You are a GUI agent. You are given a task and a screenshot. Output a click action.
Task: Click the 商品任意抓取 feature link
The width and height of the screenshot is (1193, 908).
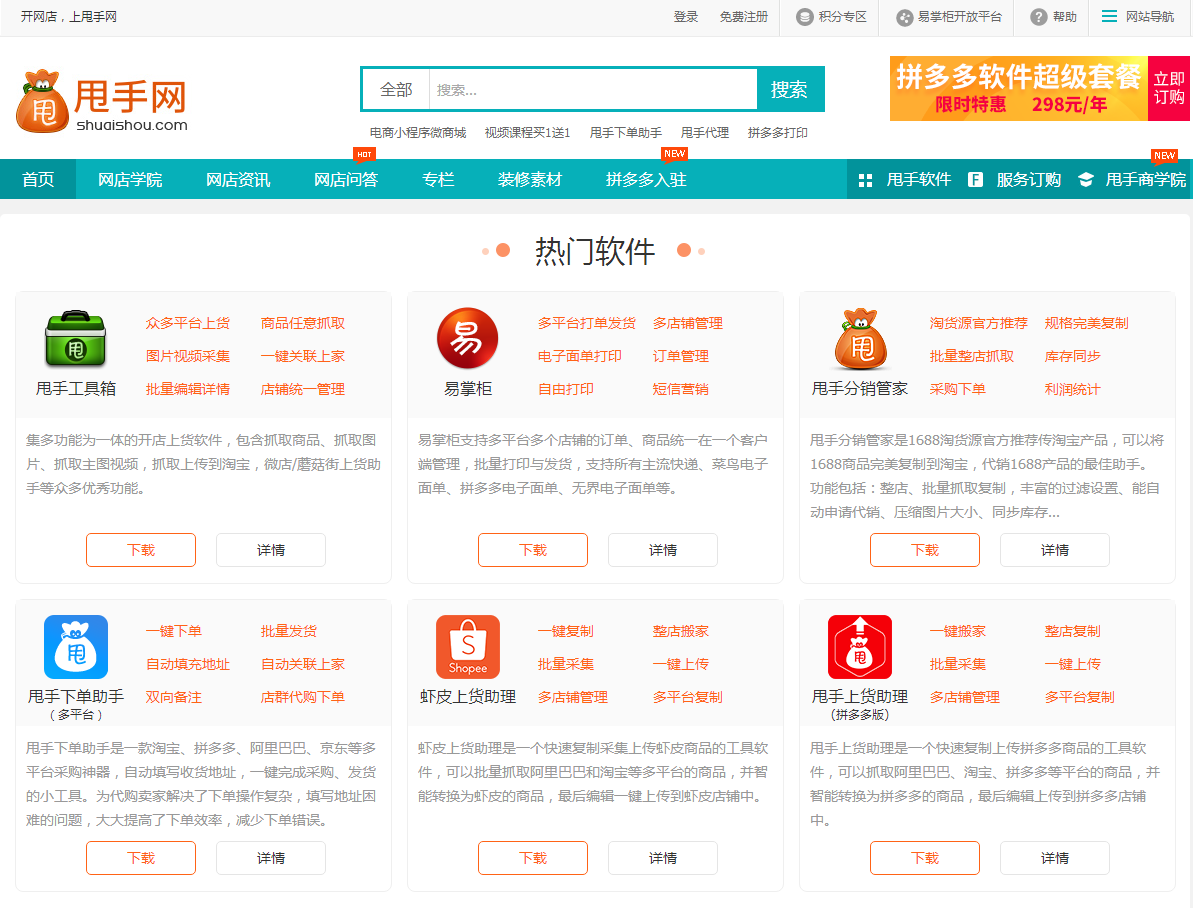point(303,323)
